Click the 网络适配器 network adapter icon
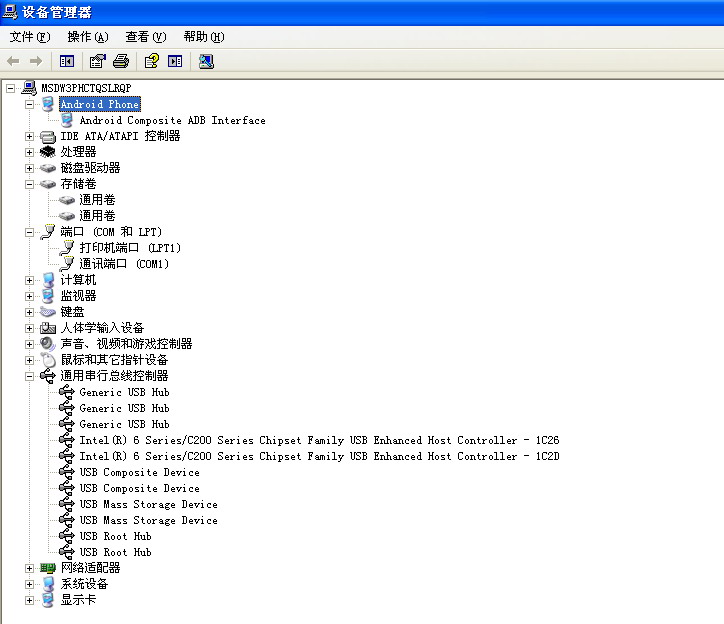 click(48, 568)
